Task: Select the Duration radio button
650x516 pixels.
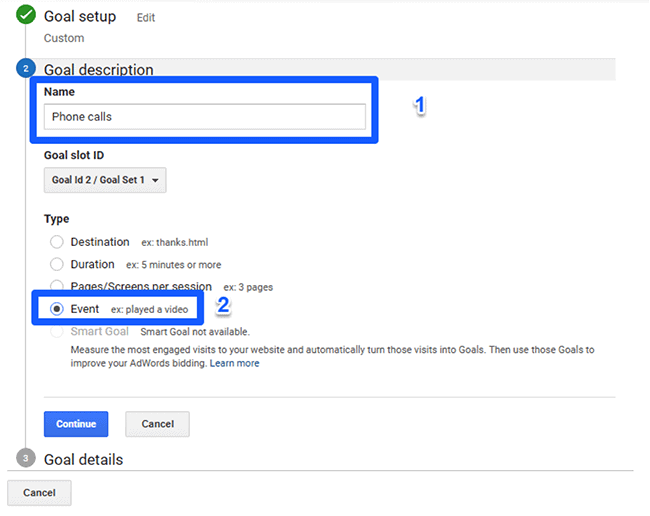Action: (57, 264)
